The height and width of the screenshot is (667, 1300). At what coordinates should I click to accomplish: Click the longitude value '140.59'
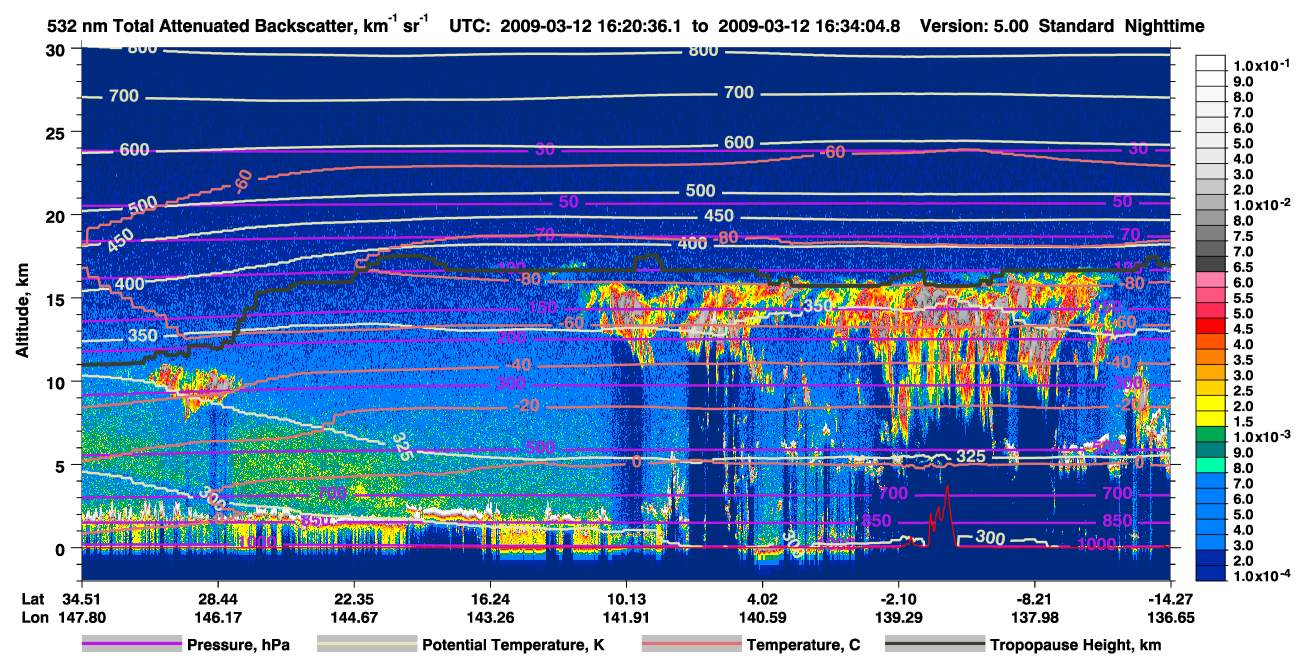(762, 618)
